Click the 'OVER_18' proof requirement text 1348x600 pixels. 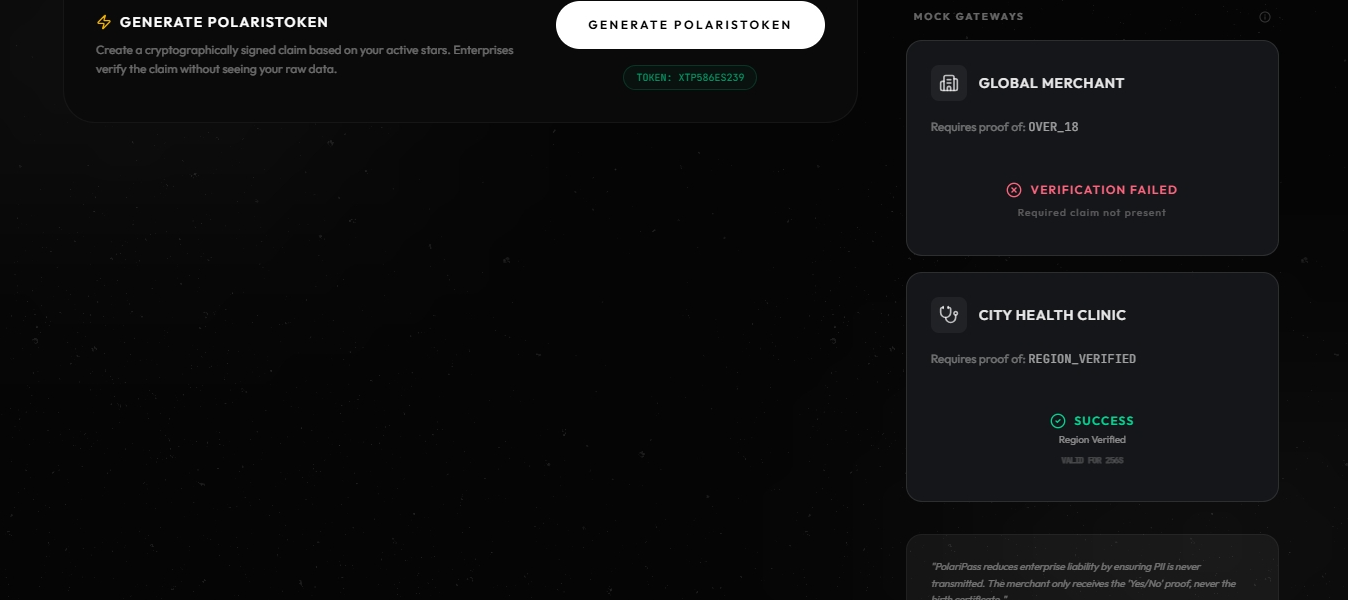point(1054,127)
